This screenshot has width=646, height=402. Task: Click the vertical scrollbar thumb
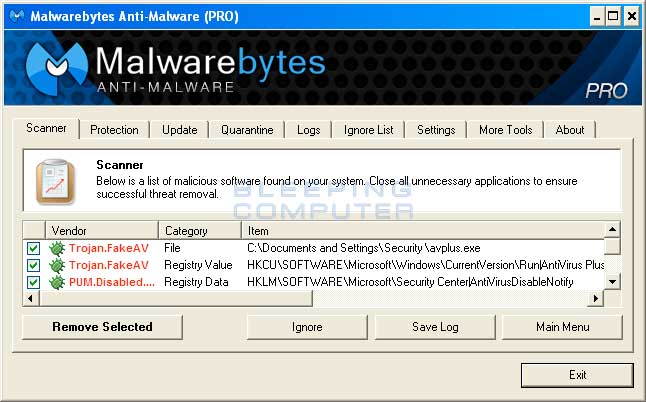[x=612, y=246]
